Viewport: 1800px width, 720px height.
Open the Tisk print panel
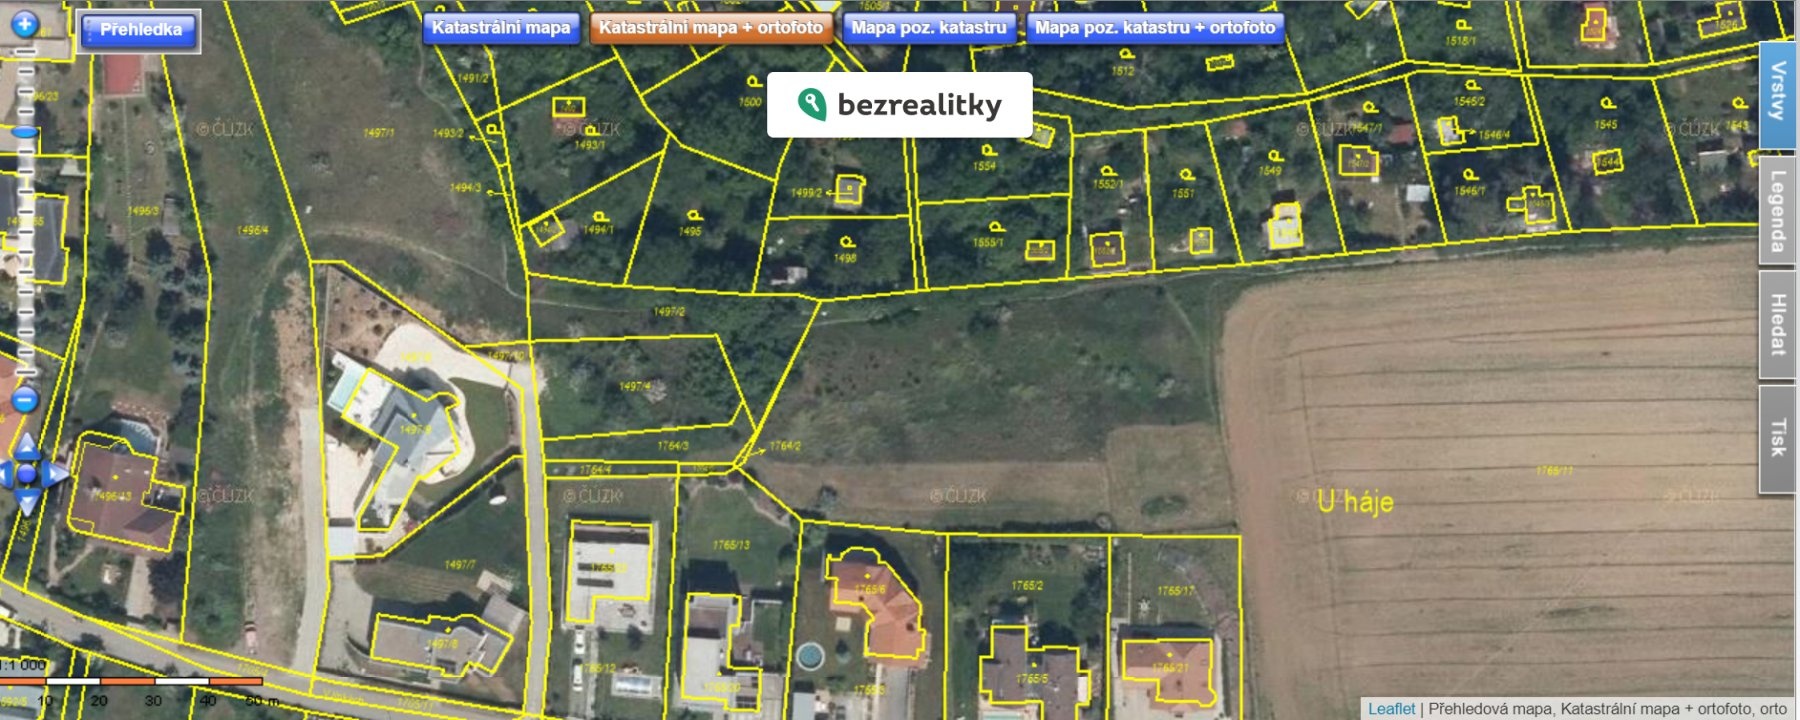[1777, 438]
